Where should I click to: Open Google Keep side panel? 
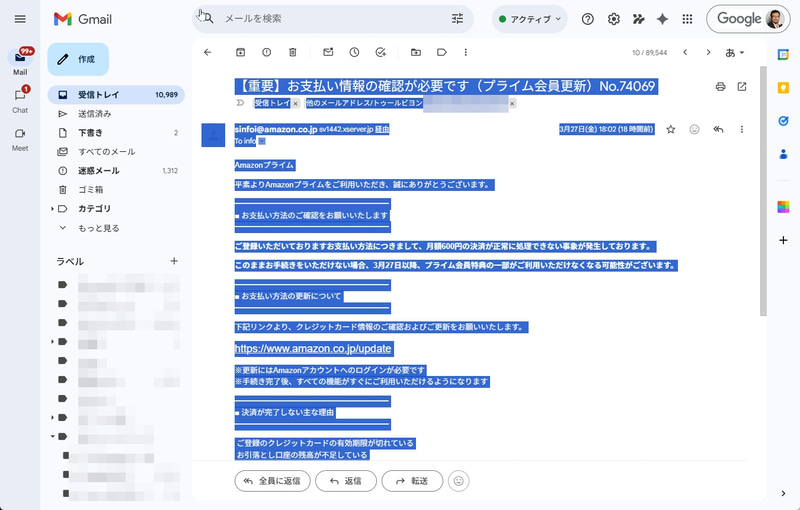tap(783, 88)
